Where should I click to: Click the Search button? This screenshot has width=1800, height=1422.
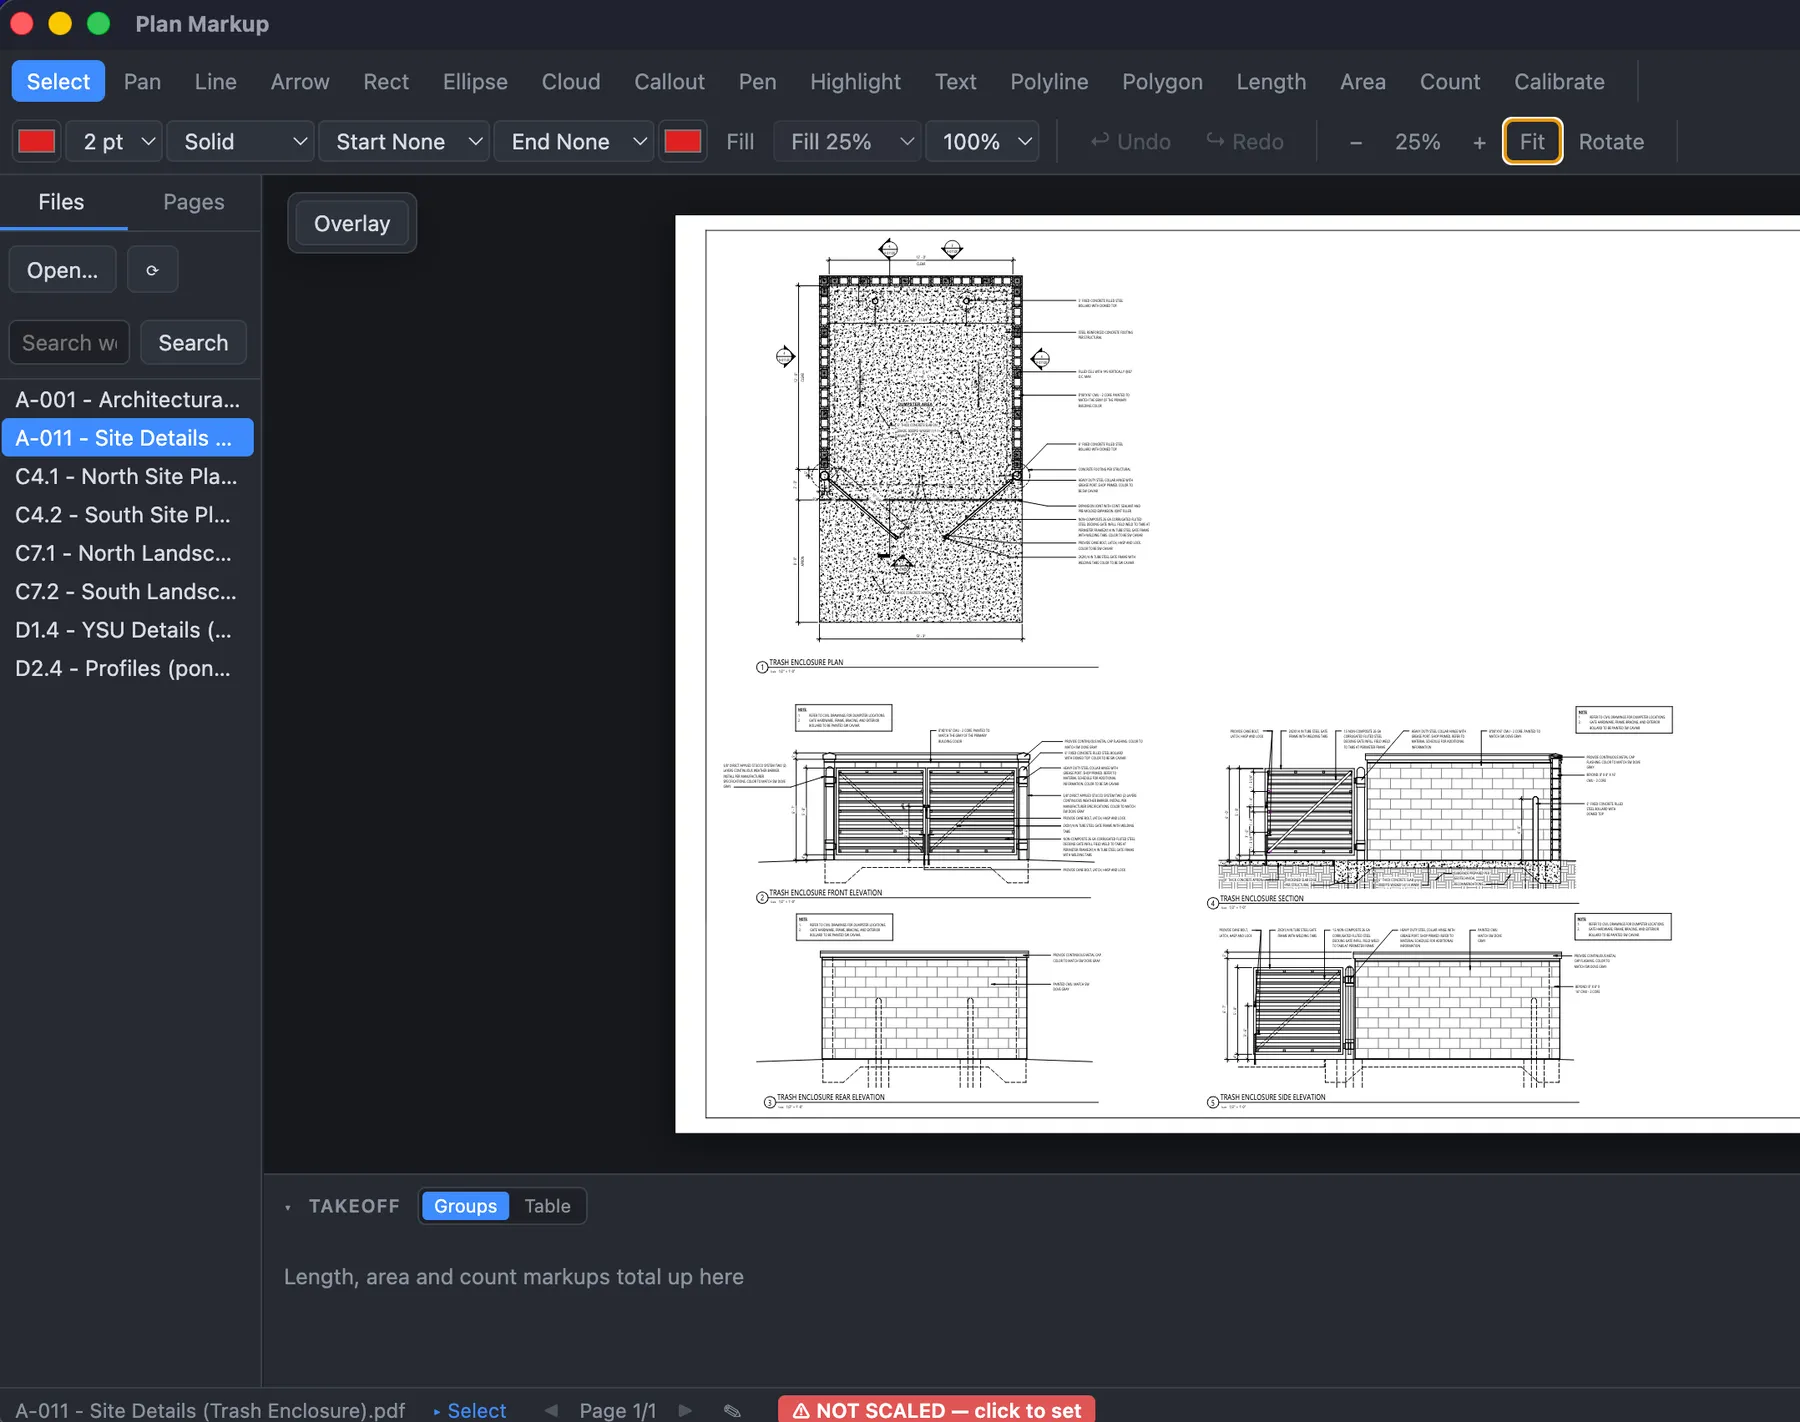point(193,343)
